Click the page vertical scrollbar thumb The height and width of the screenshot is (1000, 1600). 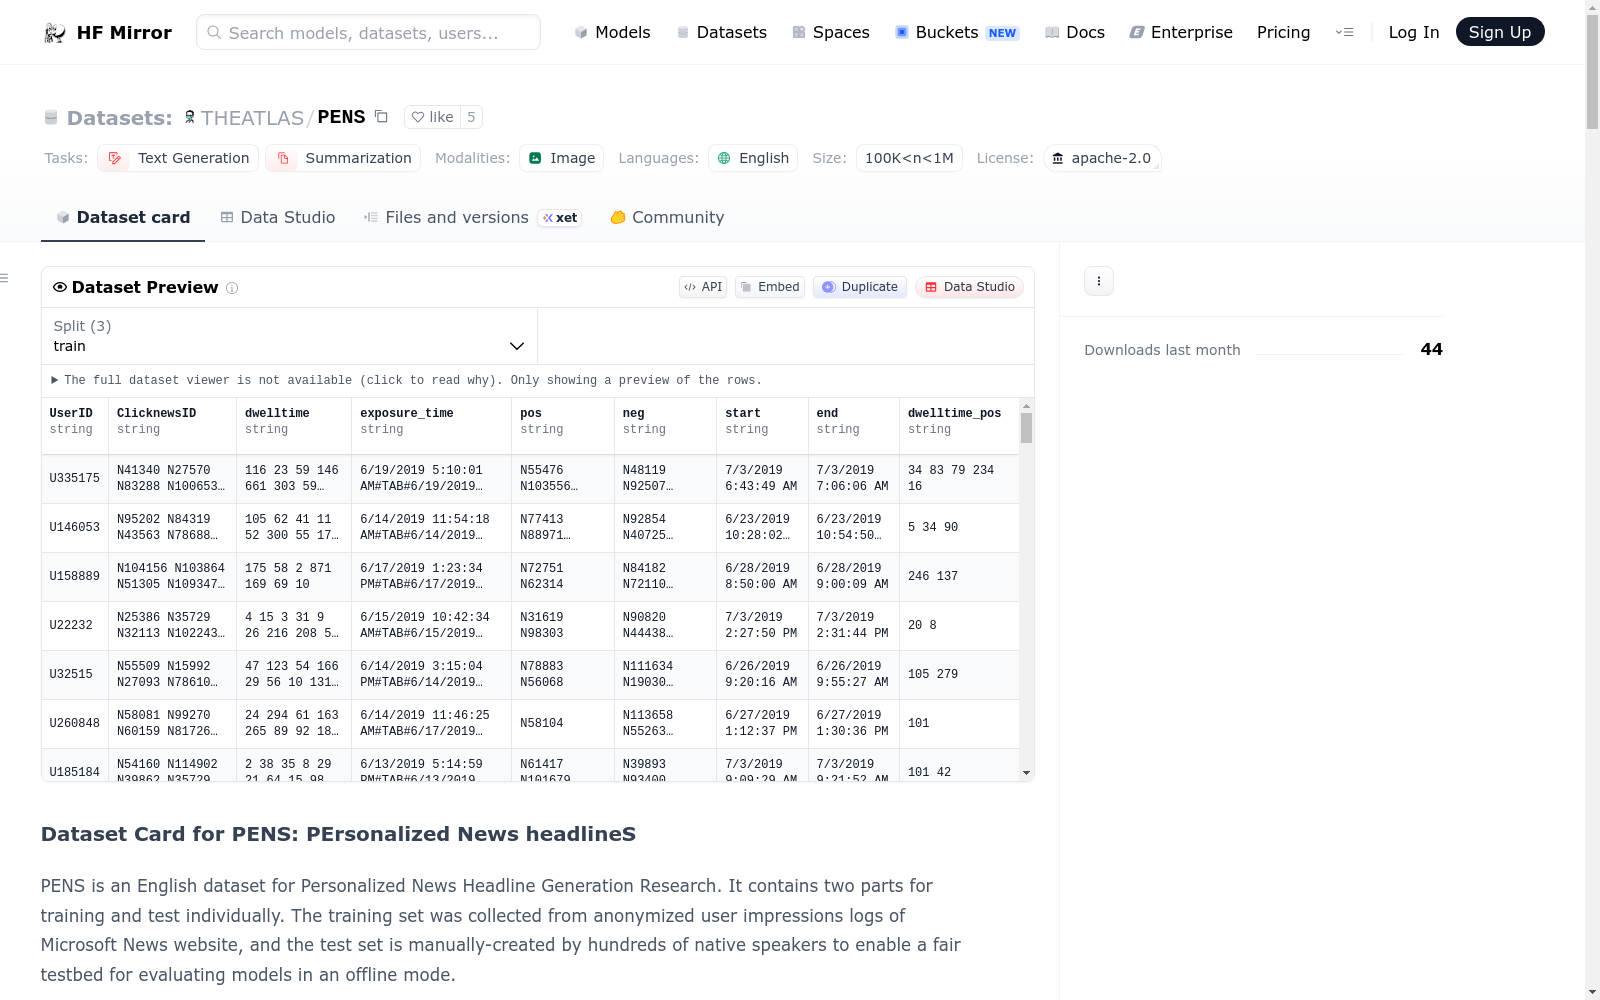[1592, 71]
